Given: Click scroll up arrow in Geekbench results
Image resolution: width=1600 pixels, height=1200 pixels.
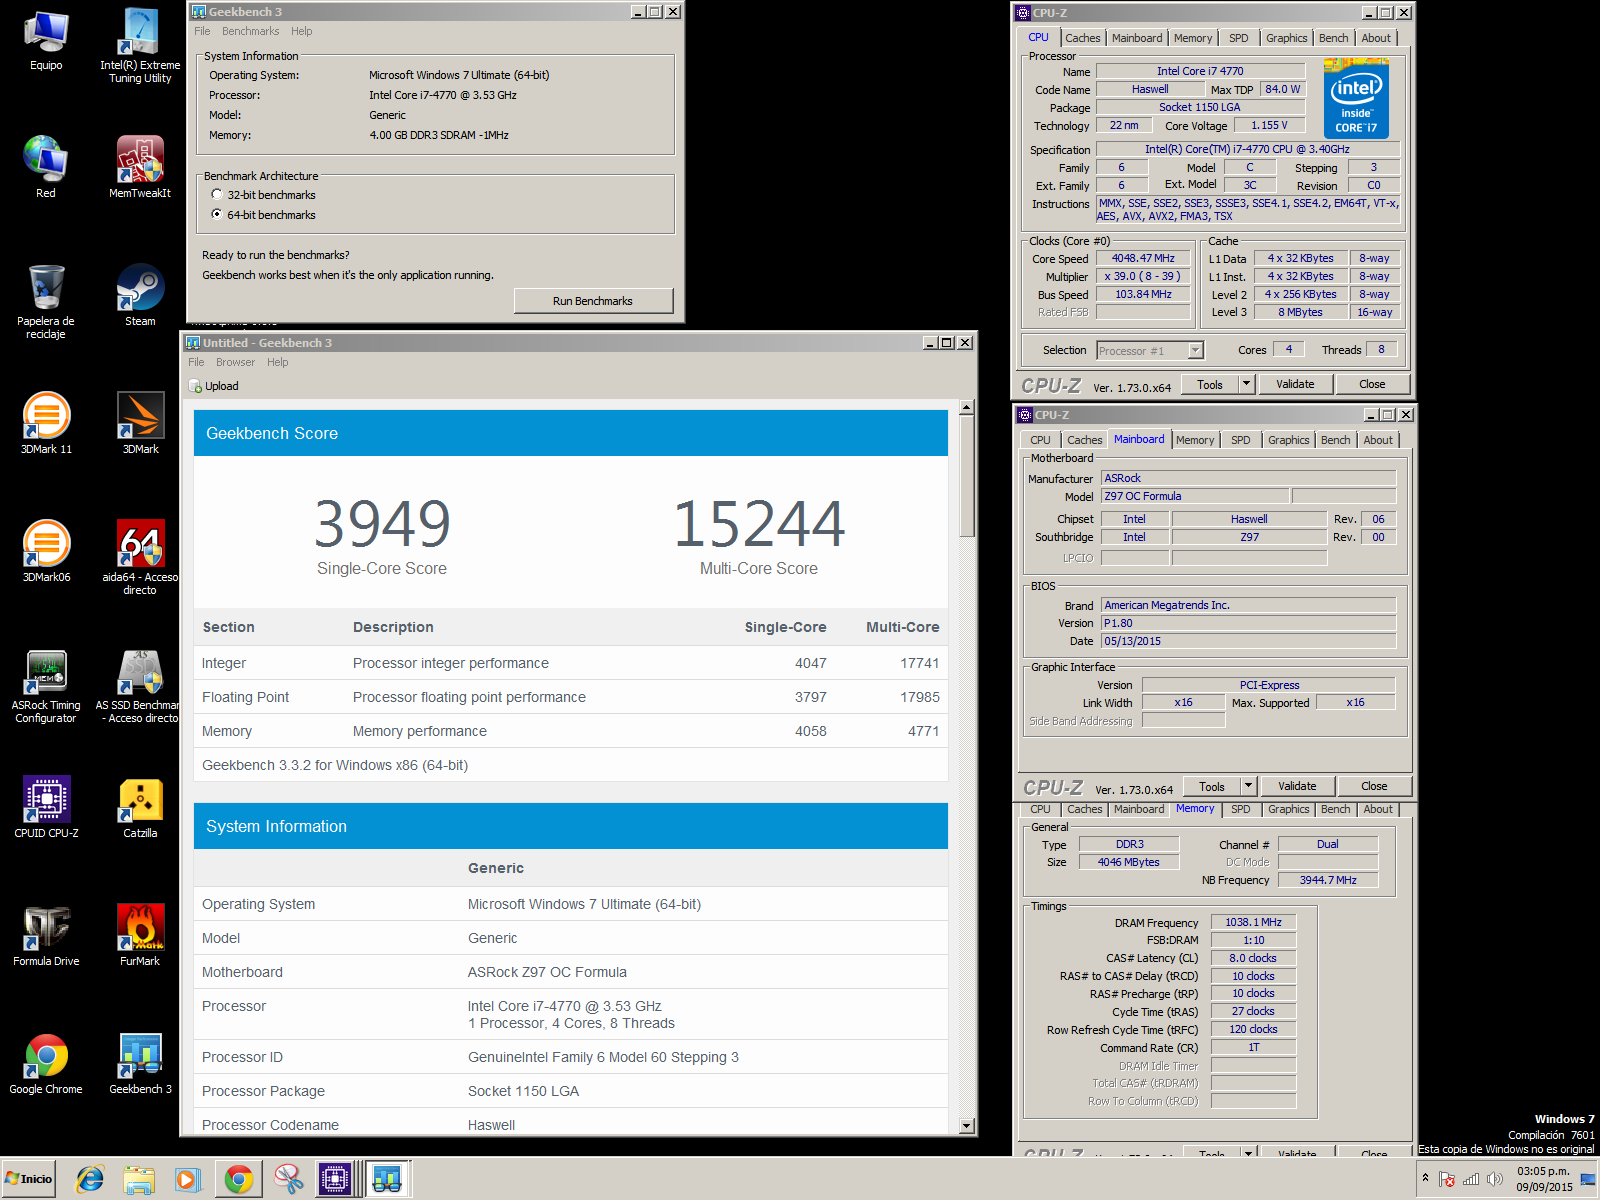Looking at the screenshot, I should tap(966, 408).
